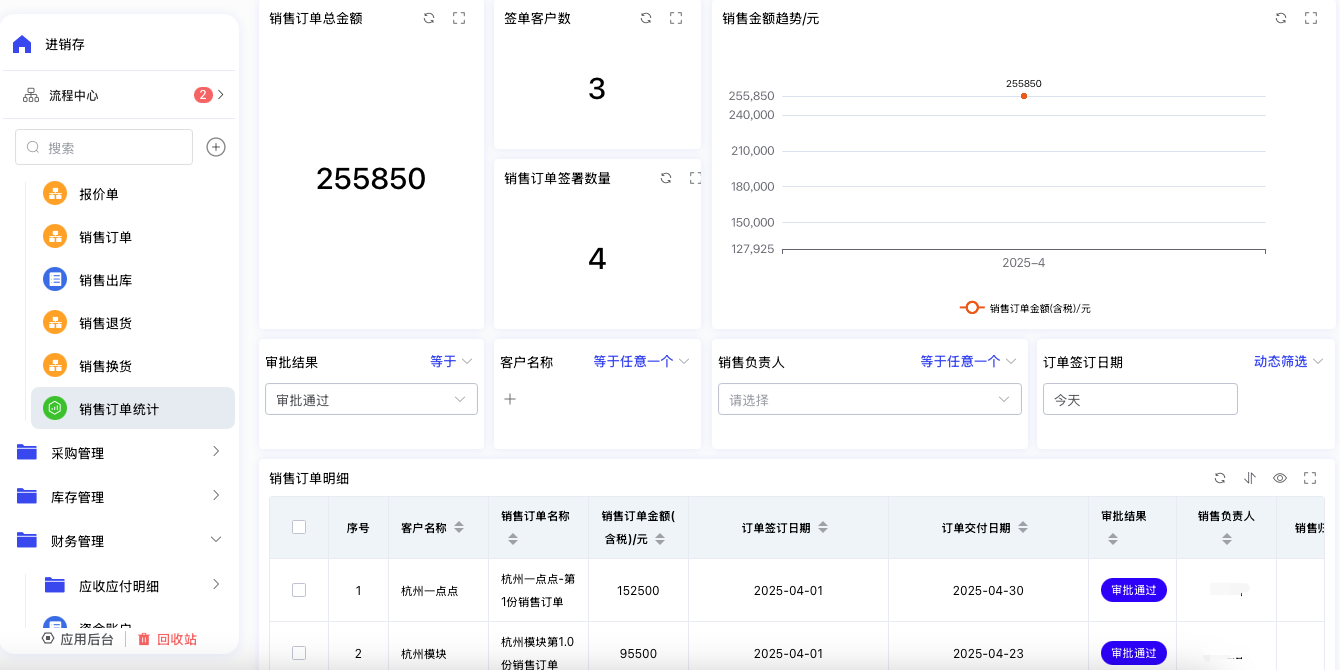
Task: Click the blue 销售出库 icon
Action: click(x=55, y=280)
